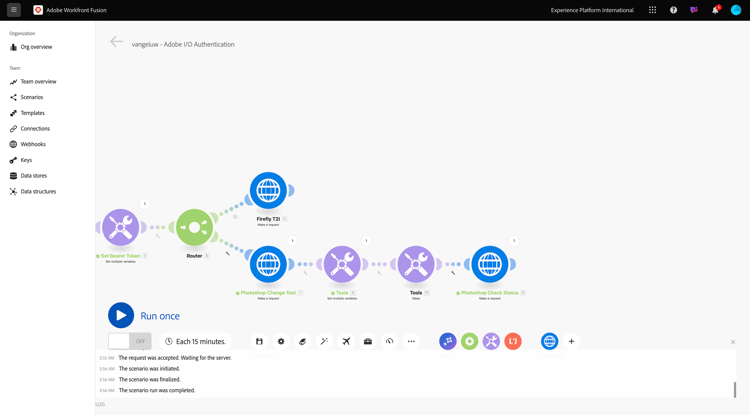Viewport: 750px width, 415px height.
Task: Go back using the back arrow
Action: pyautogui.click(x=117, y=42)
